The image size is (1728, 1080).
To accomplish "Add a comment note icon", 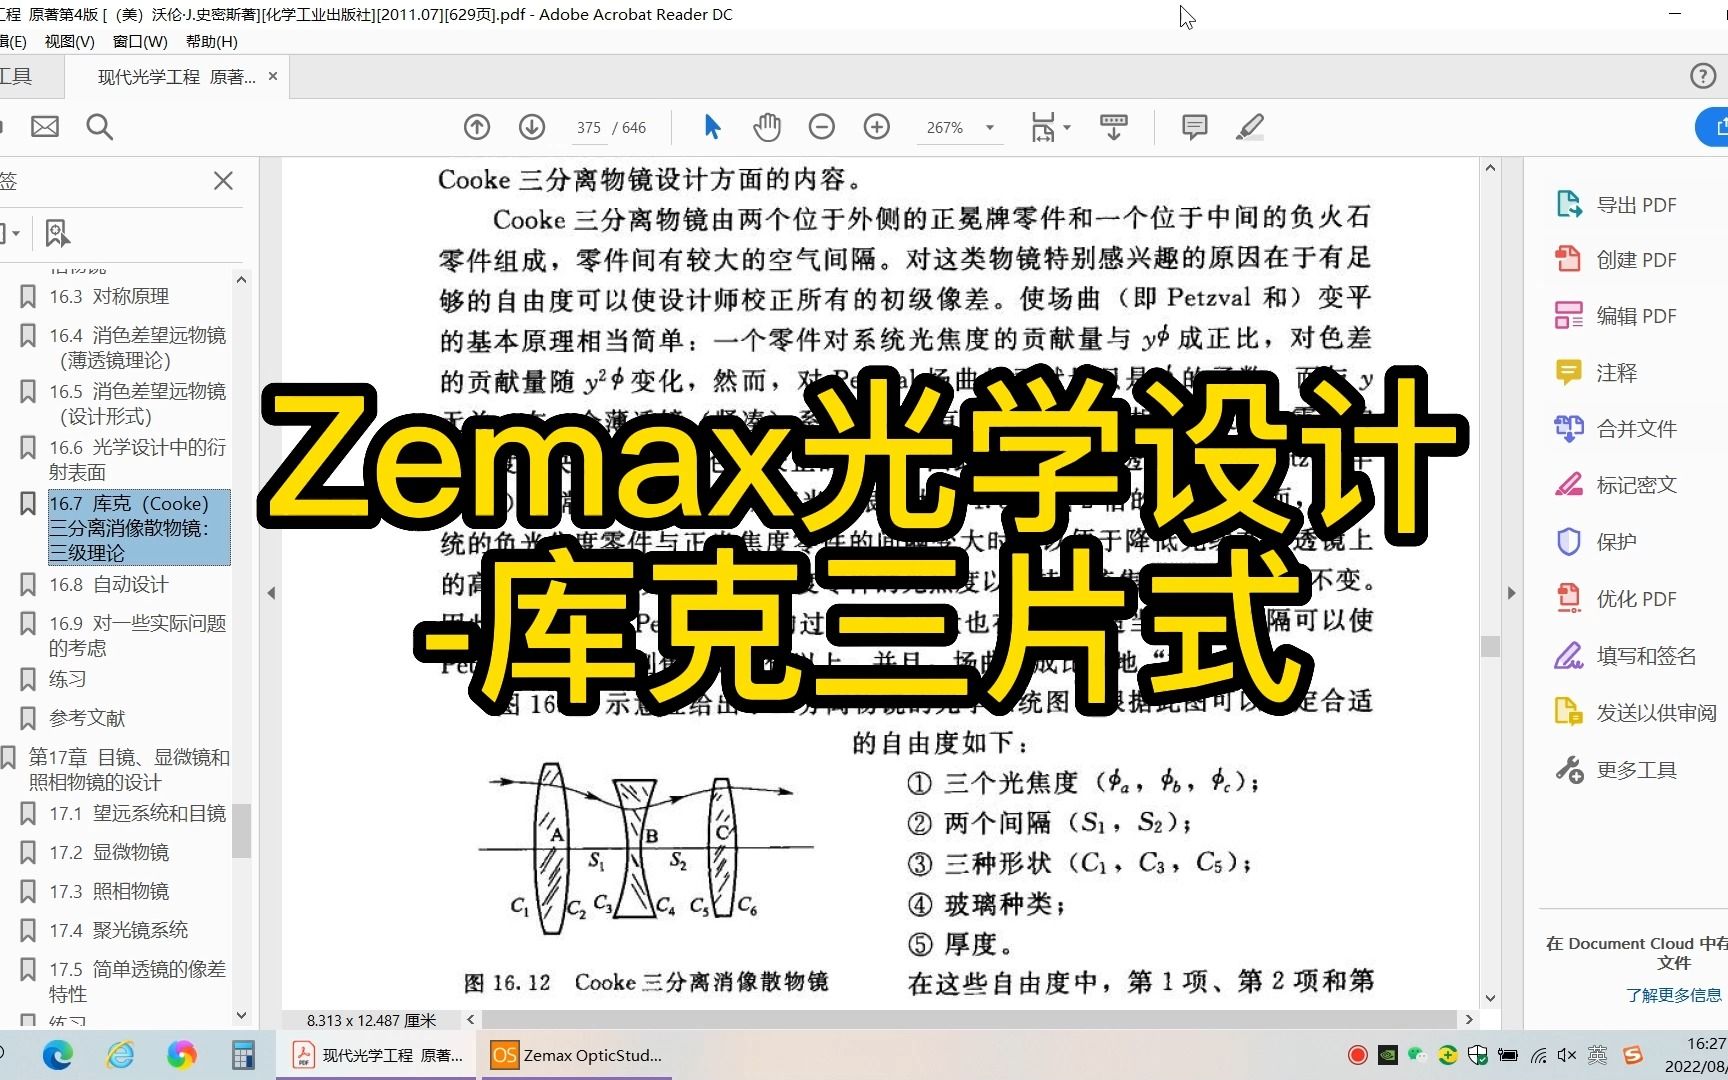I will [1194, 127].
